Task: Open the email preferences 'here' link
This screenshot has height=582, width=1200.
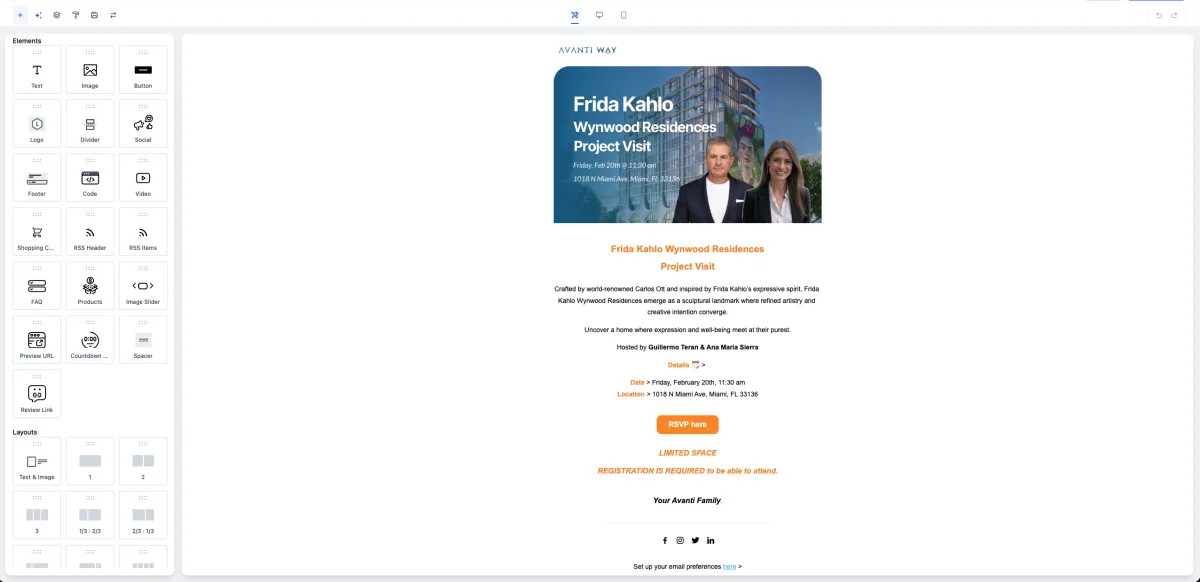Action: coord(729,567)
